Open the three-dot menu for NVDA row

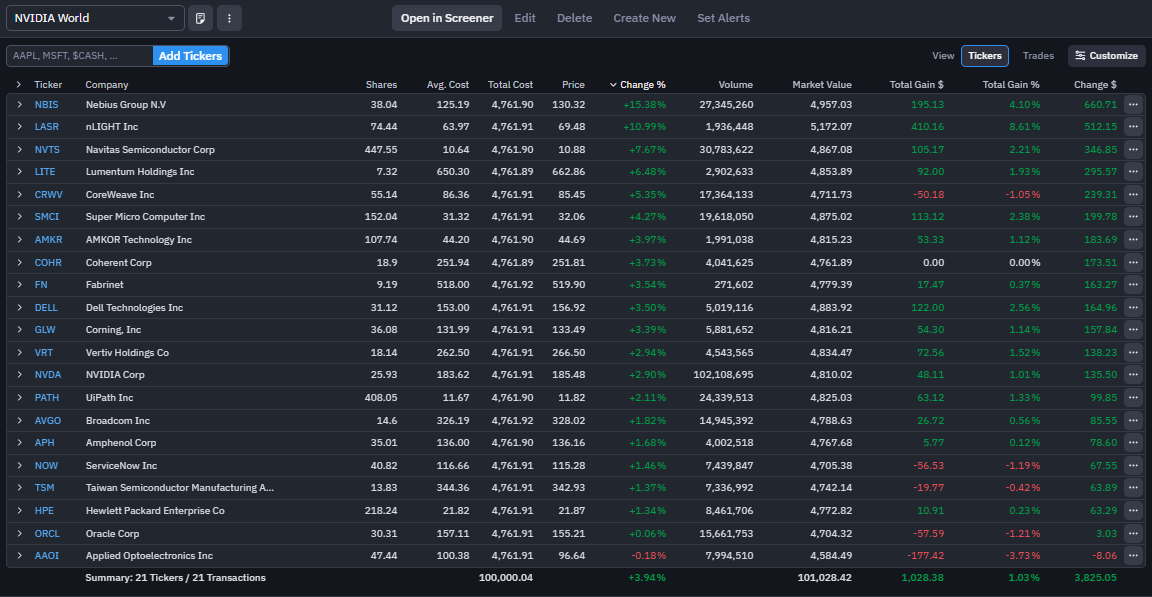click(1133, 375)
